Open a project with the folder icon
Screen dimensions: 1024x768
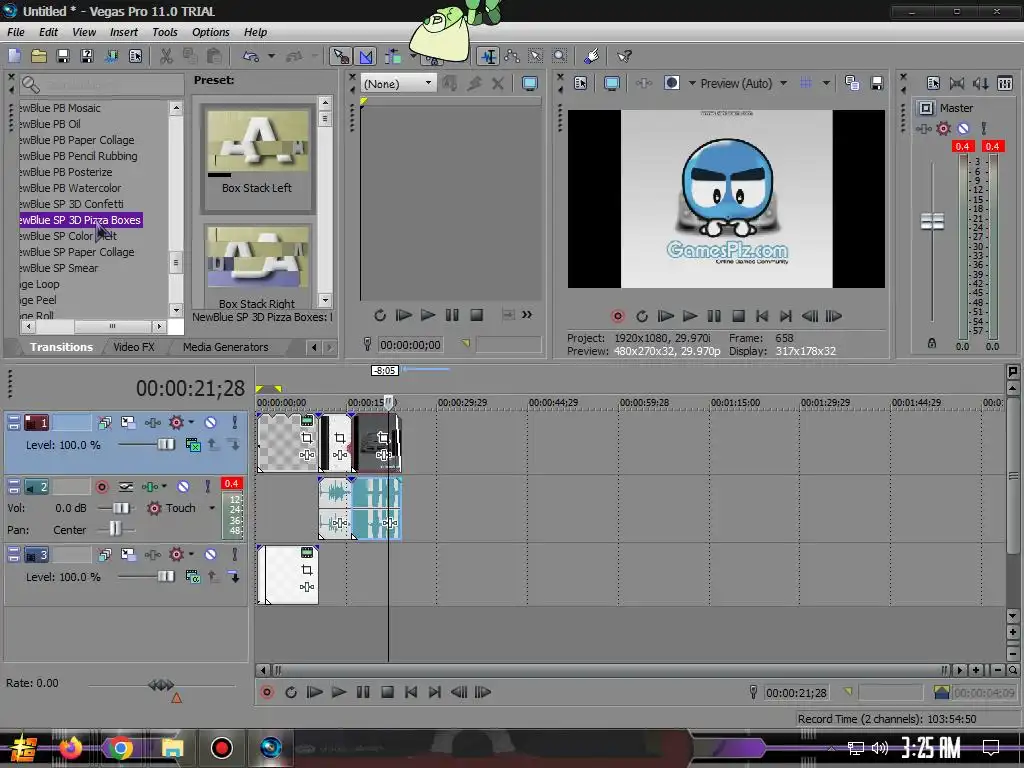point(39,56)
